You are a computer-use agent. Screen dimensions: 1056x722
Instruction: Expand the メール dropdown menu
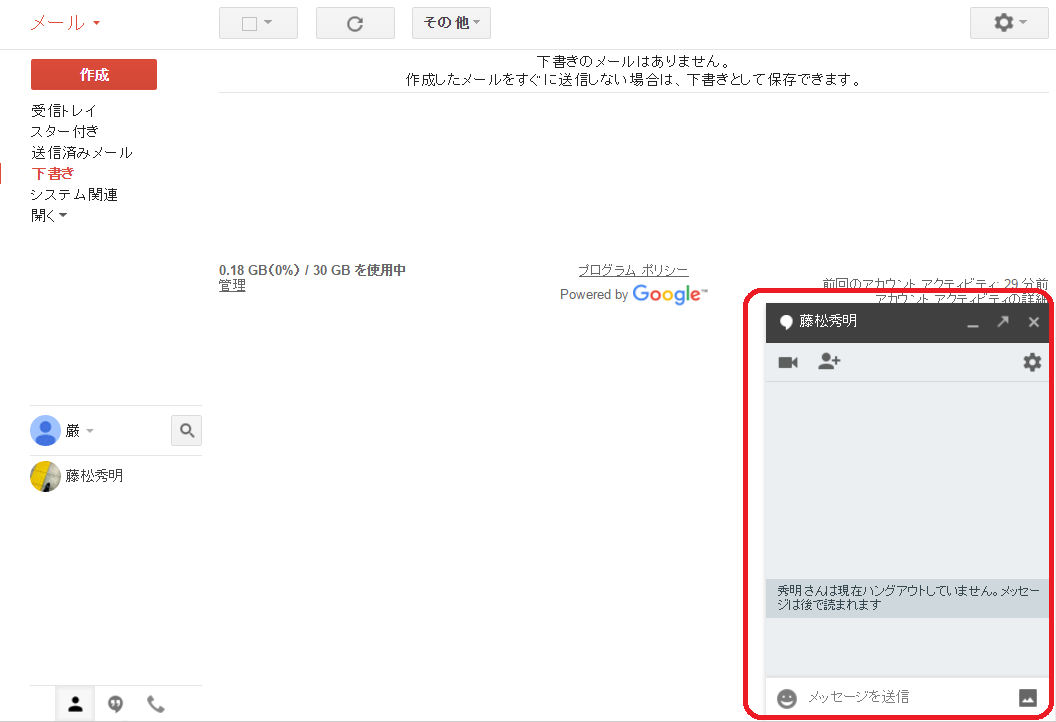(x=66, y=23)
